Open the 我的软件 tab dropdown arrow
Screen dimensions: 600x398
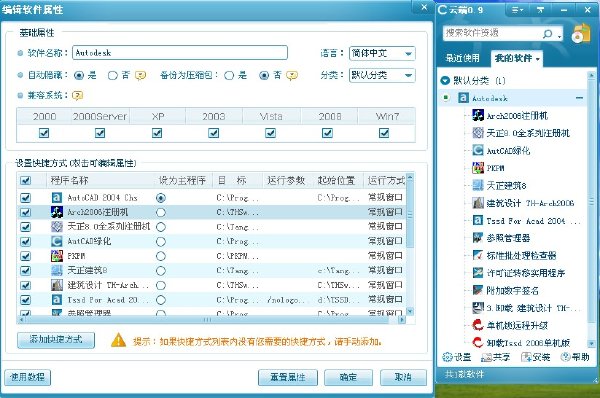point(538,59)
